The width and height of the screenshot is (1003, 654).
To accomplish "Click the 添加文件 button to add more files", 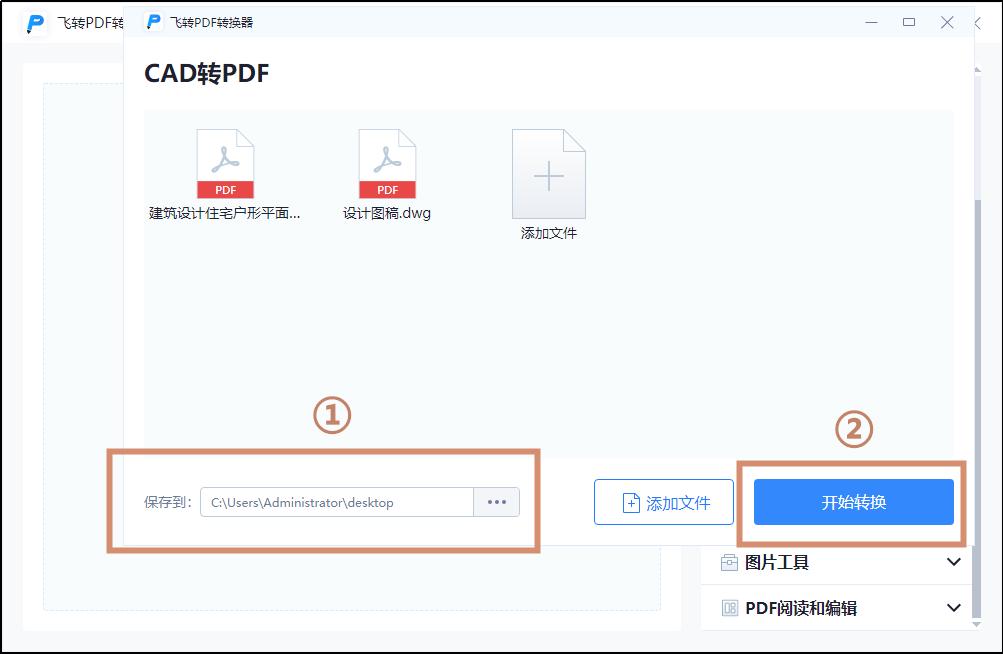I will coord(663,502).
